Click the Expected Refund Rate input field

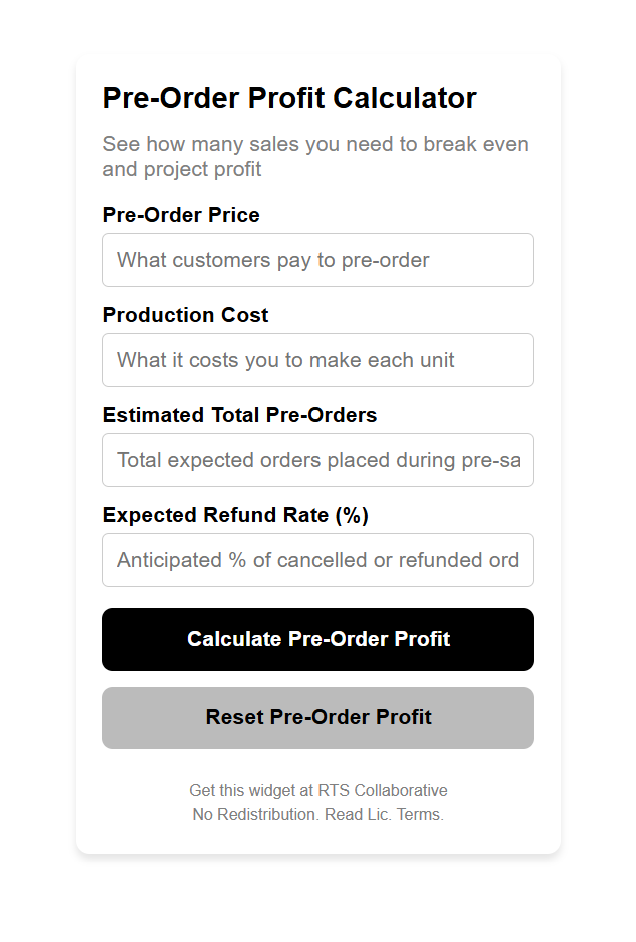click(317, 560)
